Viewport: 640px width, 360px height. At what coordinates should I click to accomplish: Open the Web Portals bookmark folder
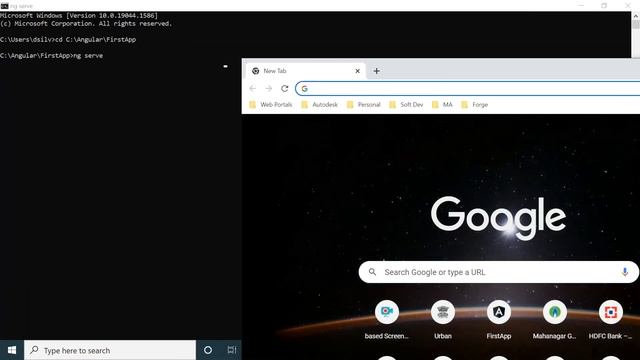pyautogui.click(x=271, y=105)
